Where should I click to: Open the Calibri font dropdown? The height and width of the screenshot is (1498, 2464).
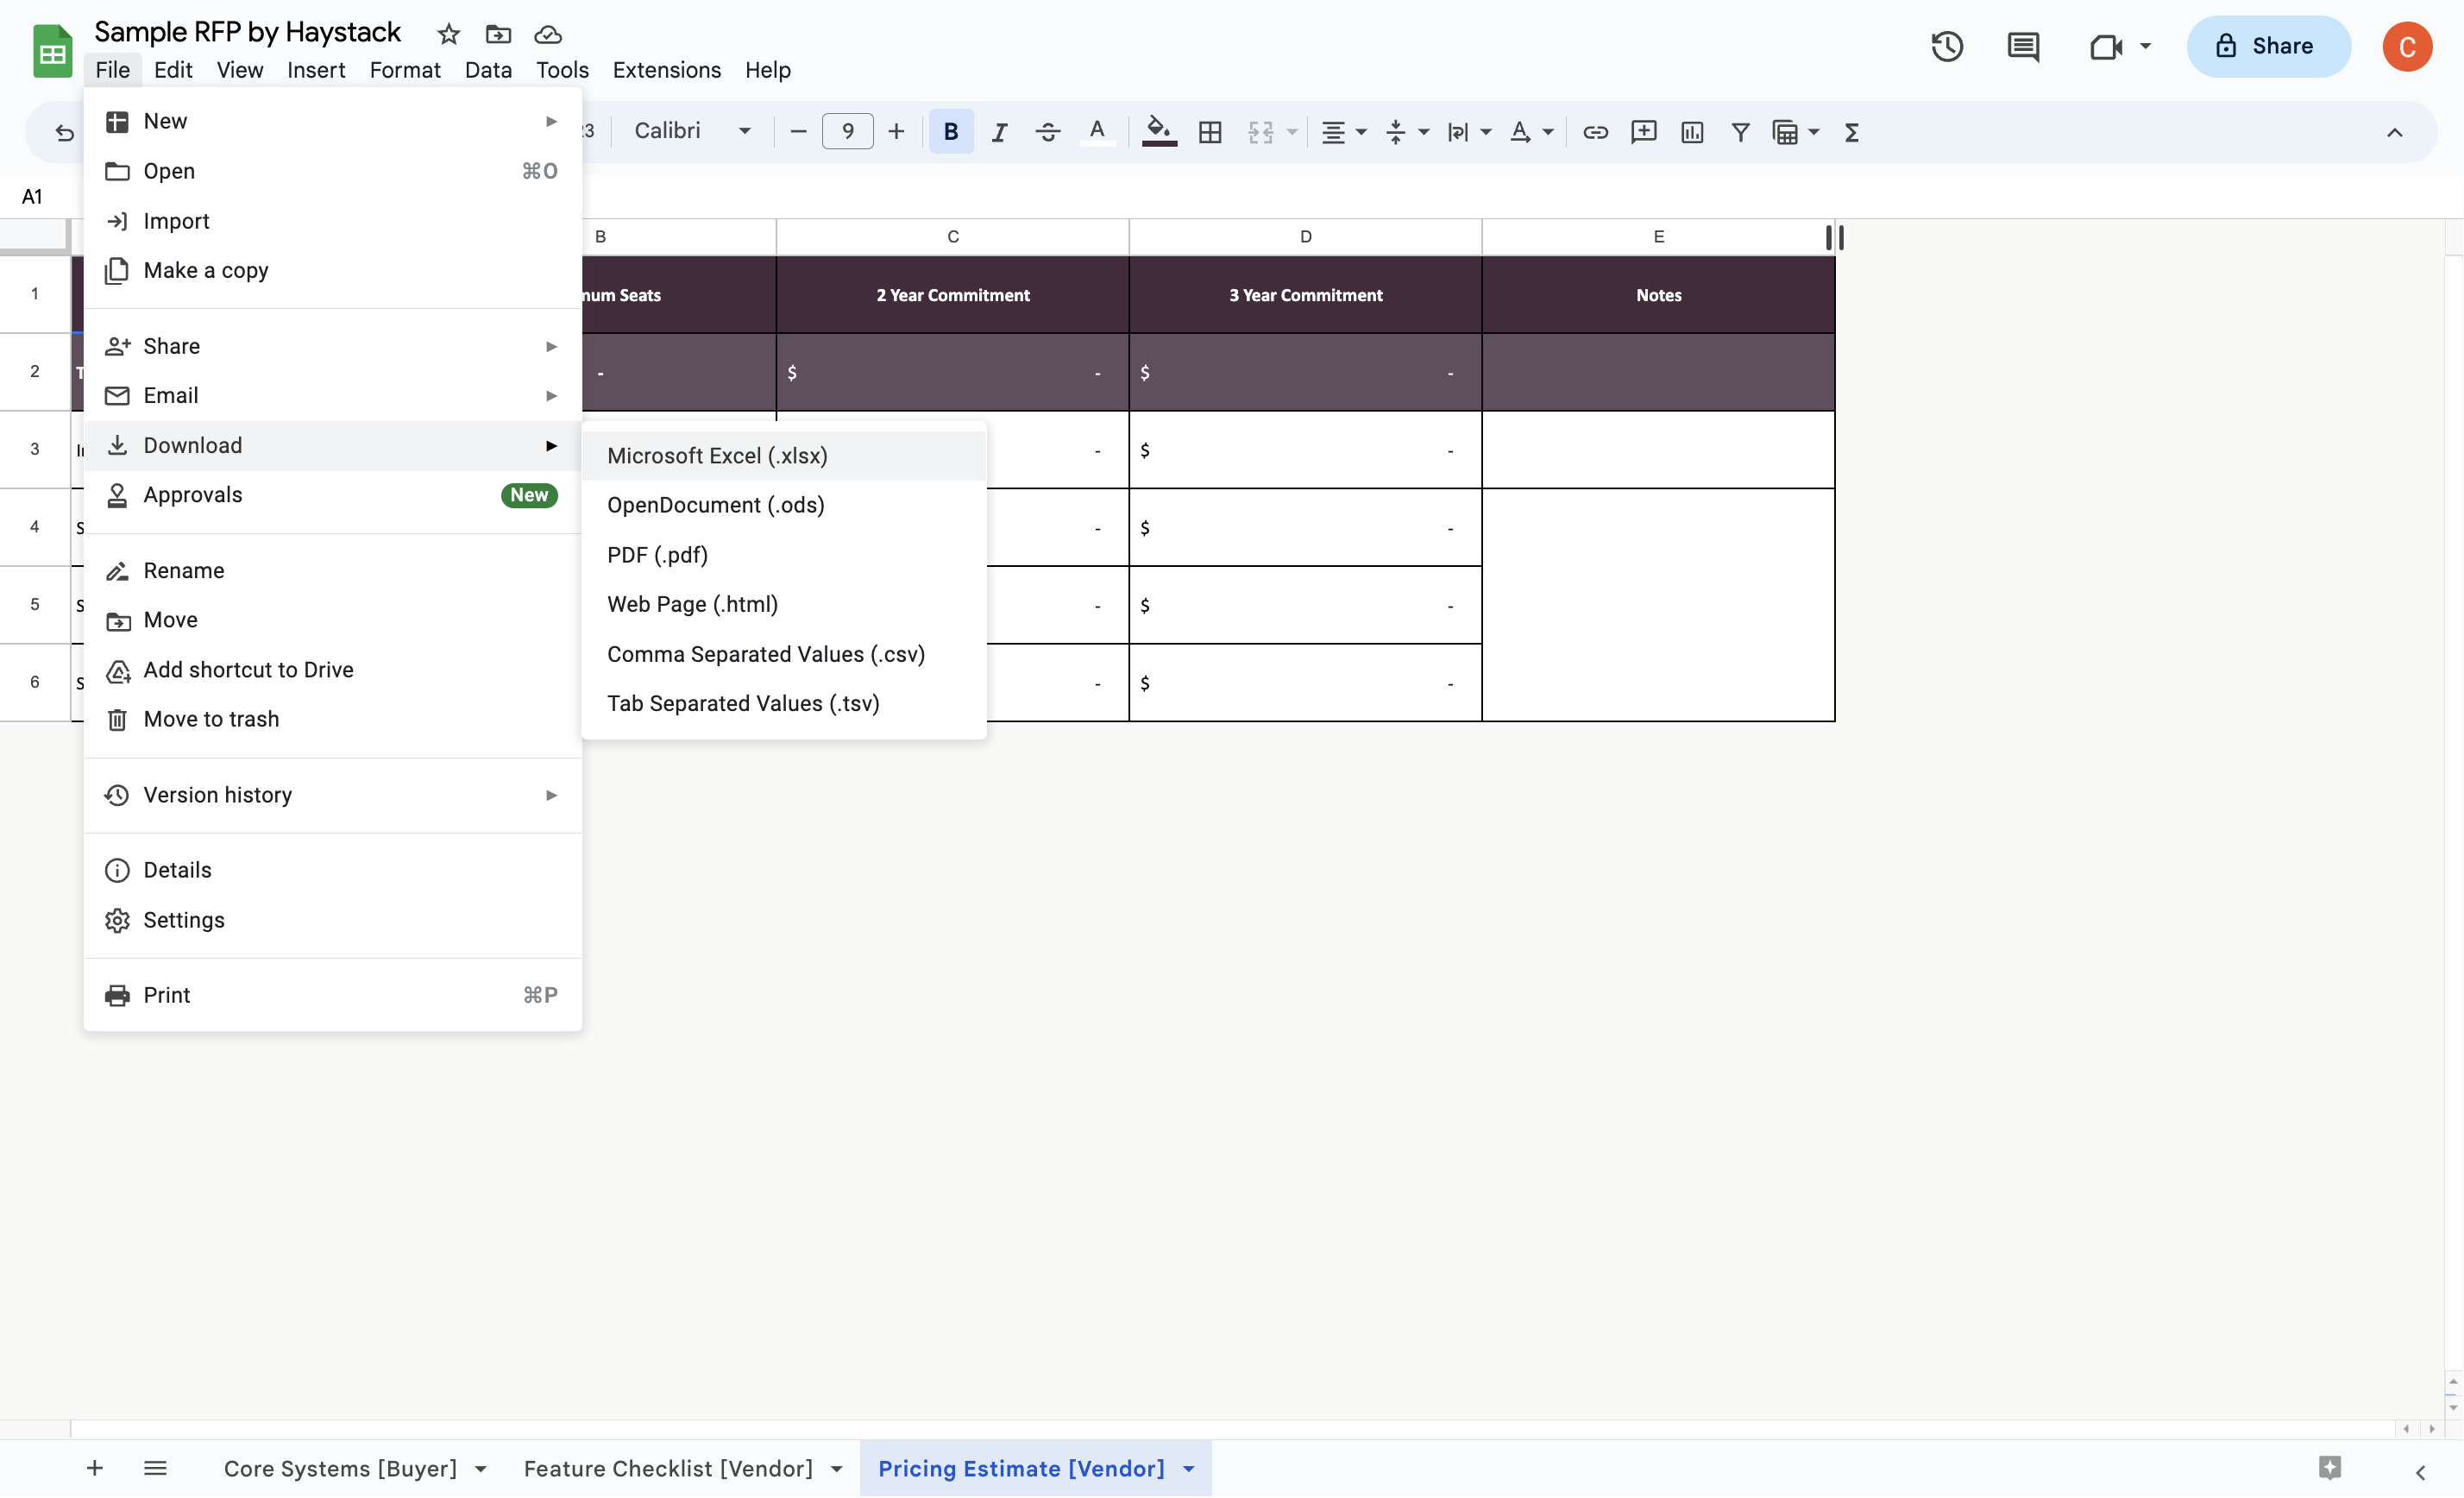[692, 131]
